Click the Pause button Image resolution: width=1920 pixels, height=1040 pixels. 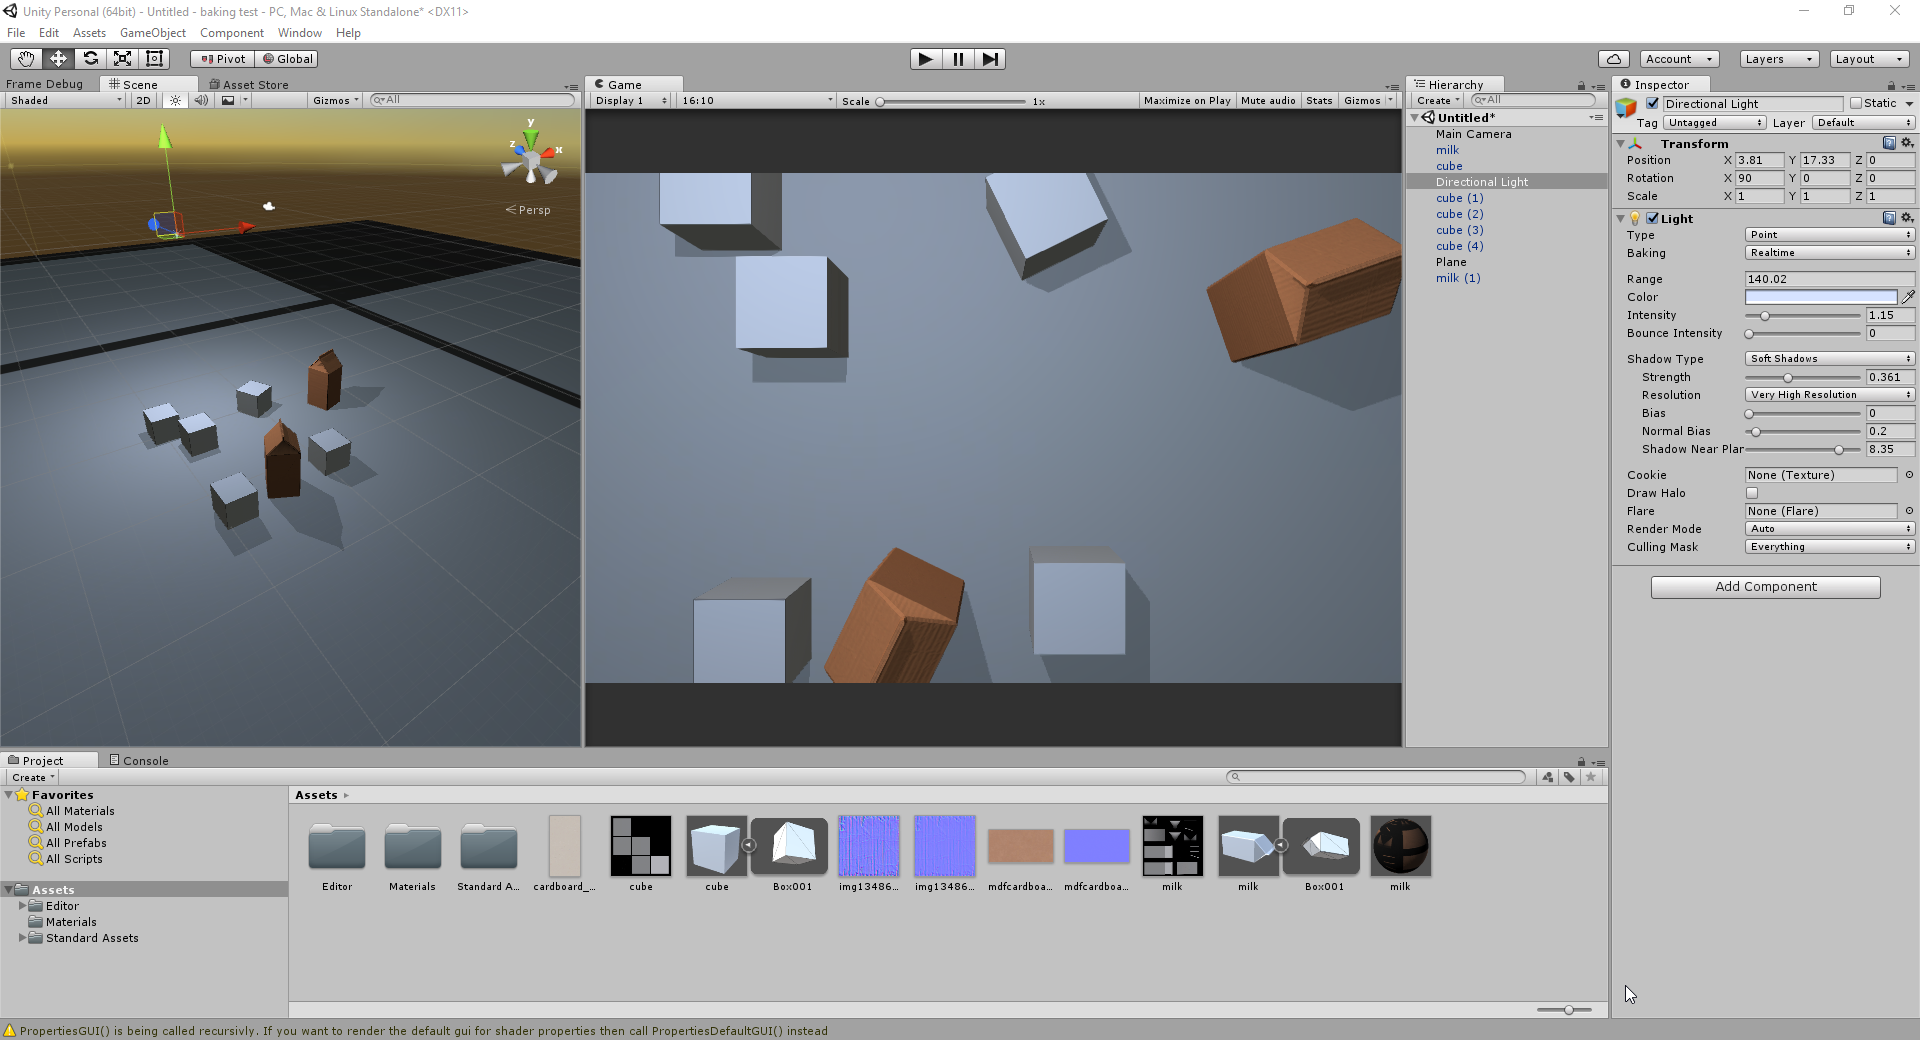(958, 59)
